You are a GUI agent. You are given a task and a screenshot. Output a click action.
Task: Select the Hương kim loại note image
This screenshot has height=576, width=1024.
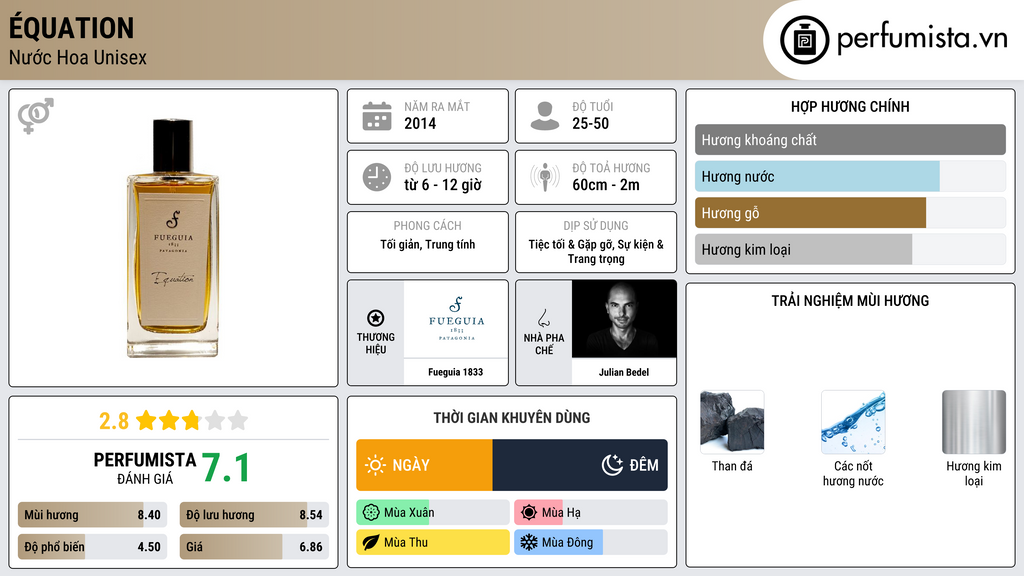tap(974, 422)
